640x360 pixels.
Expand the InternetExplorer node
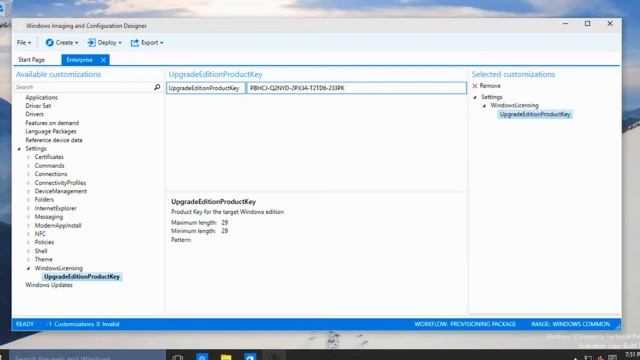coord(28,208)
